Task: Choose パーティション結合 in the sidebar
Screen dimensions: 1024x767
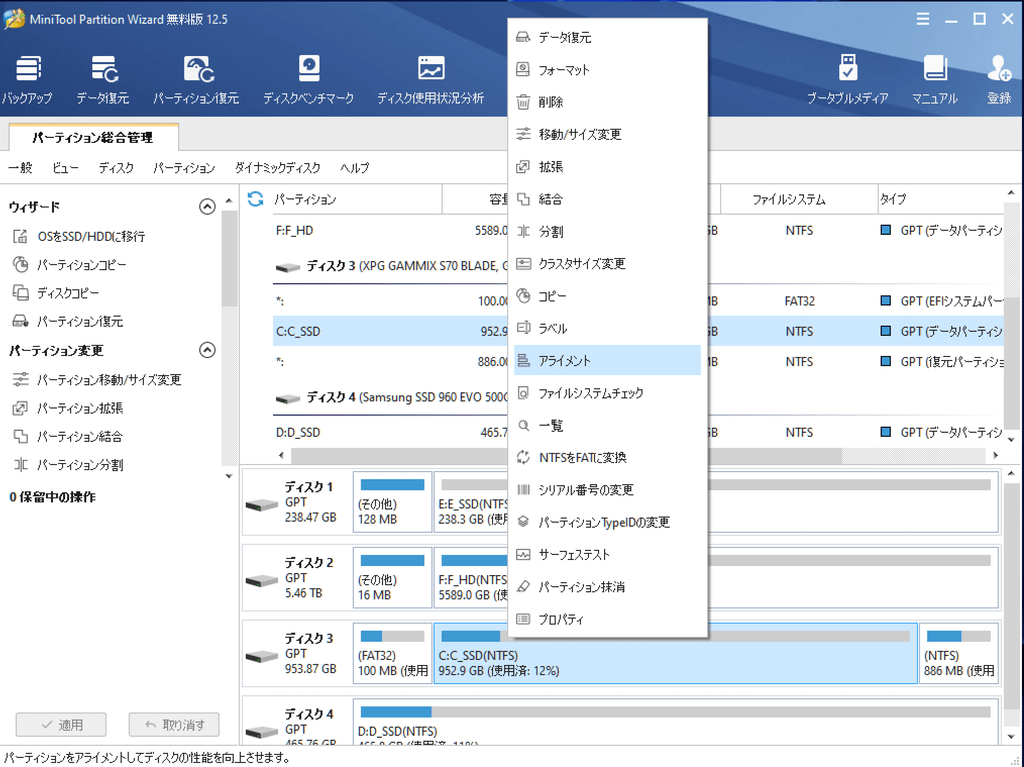Action: [x=68, y=436]
